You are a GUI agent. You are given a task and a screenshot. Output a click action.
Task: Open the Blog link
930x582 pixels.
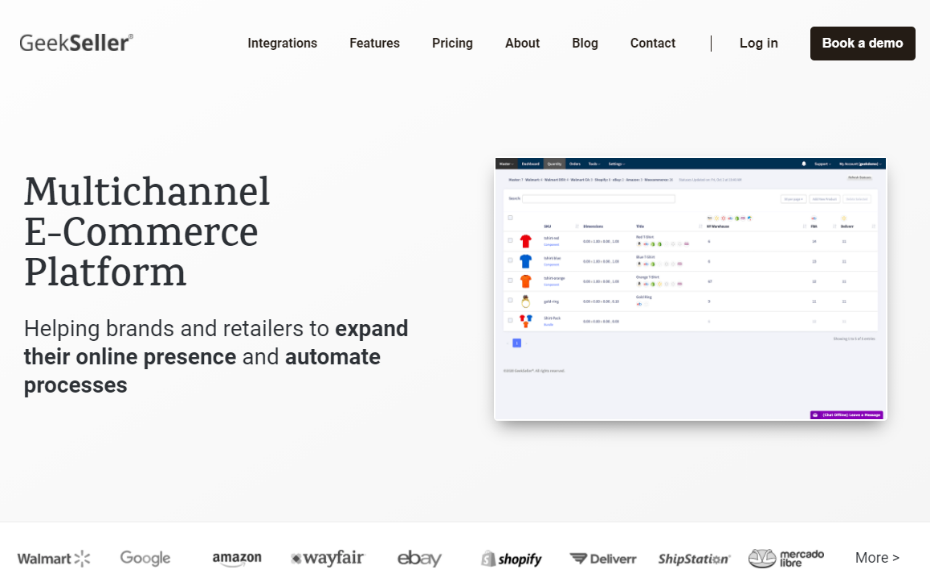point(585,43)
